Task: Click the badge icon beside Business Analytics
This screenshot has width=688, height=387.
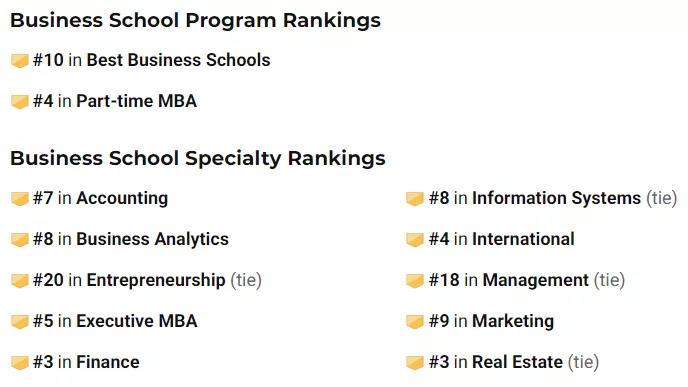Action: tap(20, 240)
